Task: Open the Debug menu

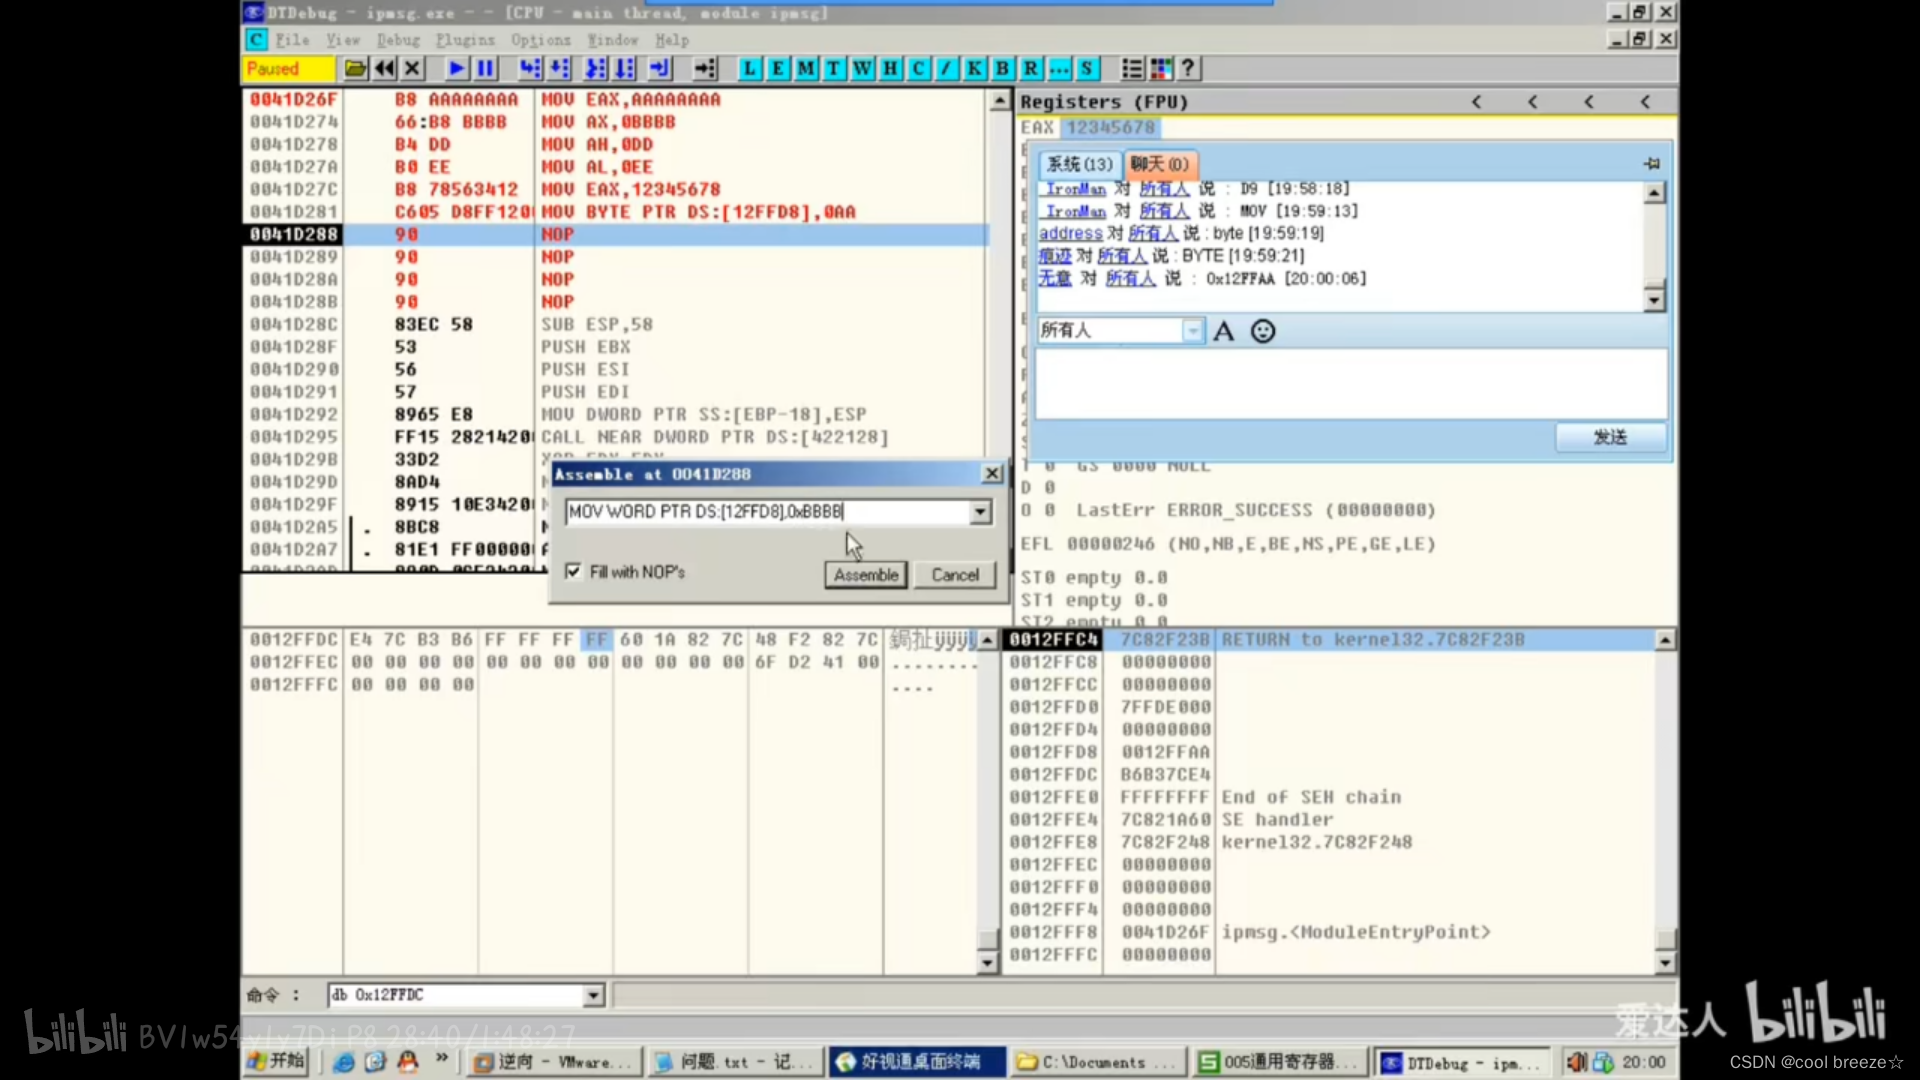Action: coord(398,40)
